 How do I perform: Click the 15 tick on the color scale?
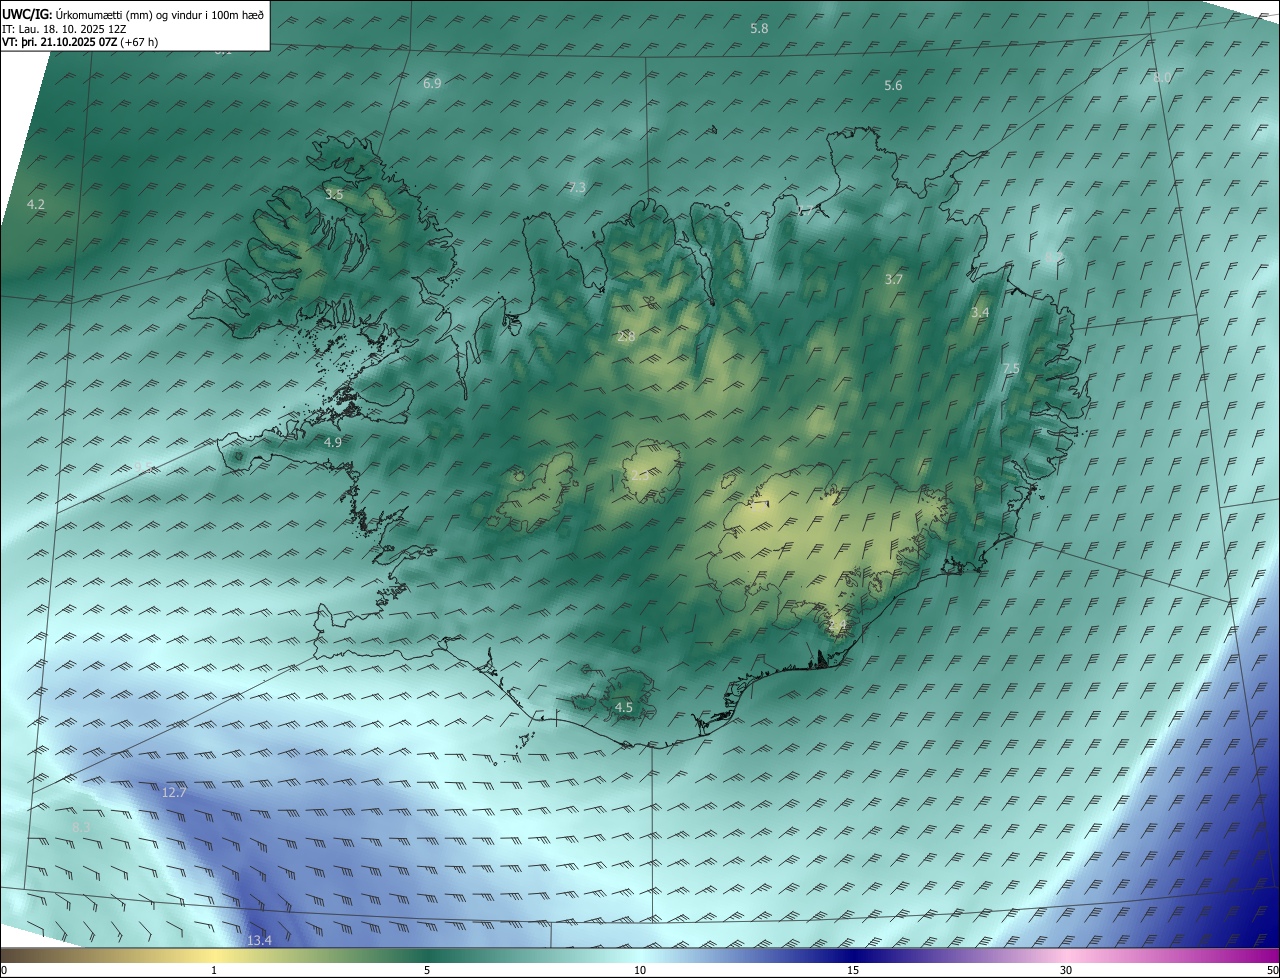pyautogui.click(x=853, y=970)
